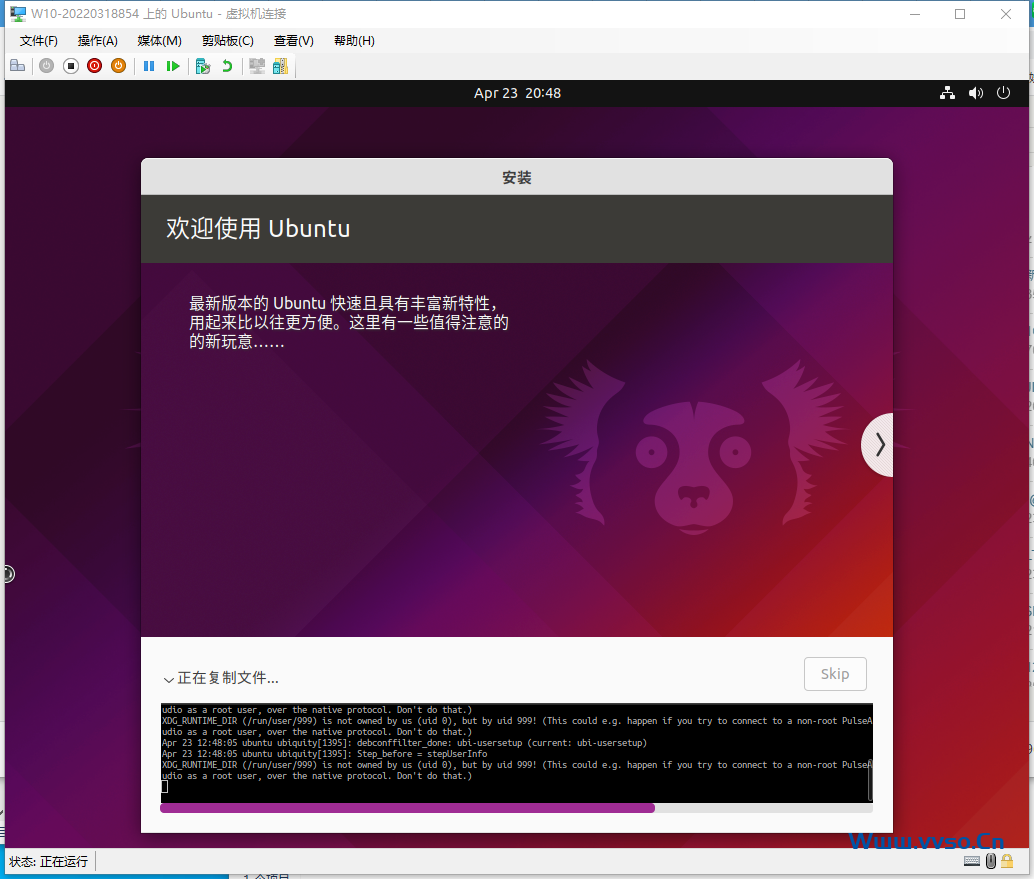
Task: Toggle Enhanced Session mode in the toolbar
Action: tap(257, 65)
